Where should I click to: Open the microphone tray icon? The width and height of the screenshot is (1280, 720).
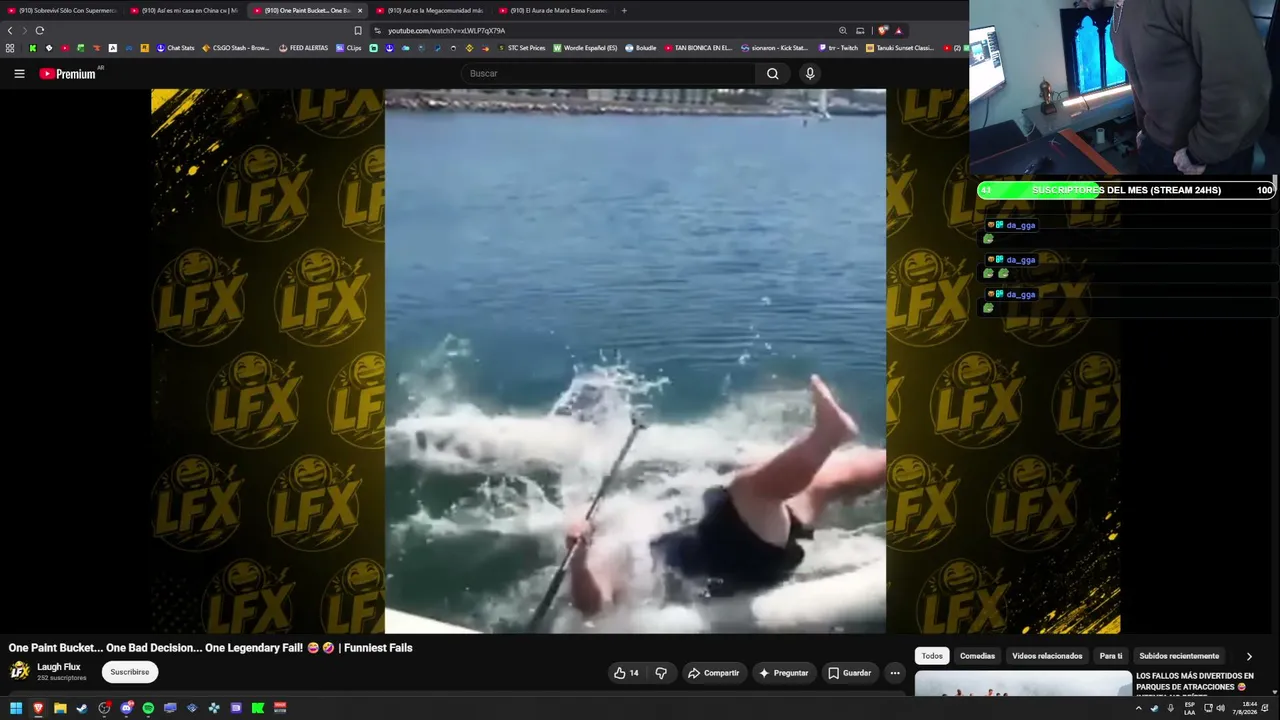tap(1171, 708)
